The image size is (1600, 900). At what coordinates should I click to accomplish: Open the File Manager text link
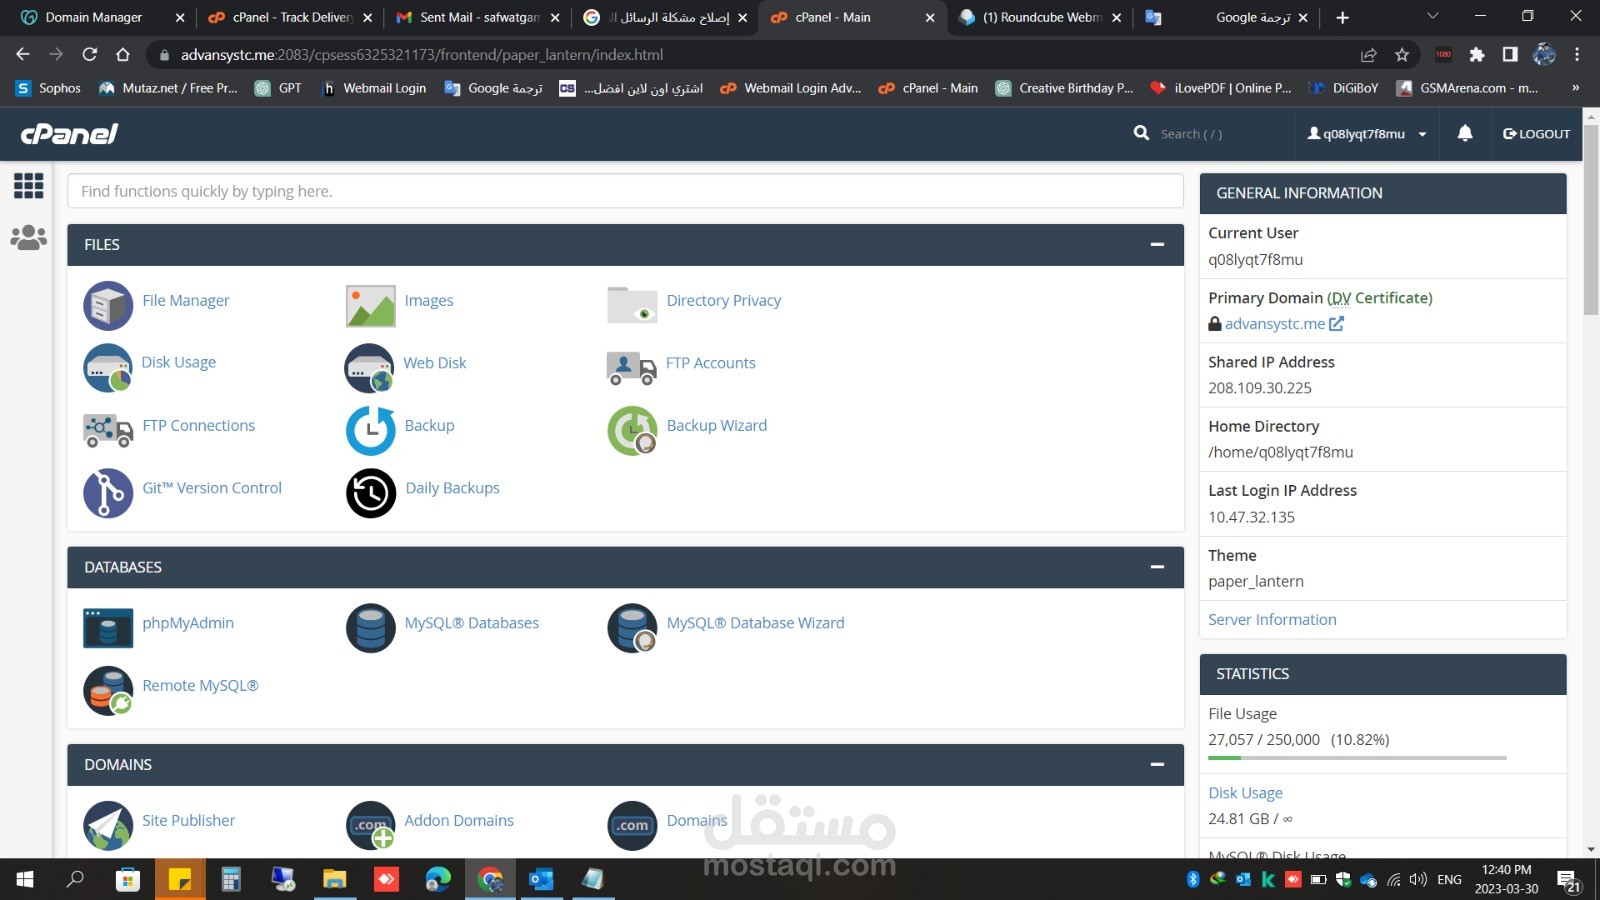point(186,300)
